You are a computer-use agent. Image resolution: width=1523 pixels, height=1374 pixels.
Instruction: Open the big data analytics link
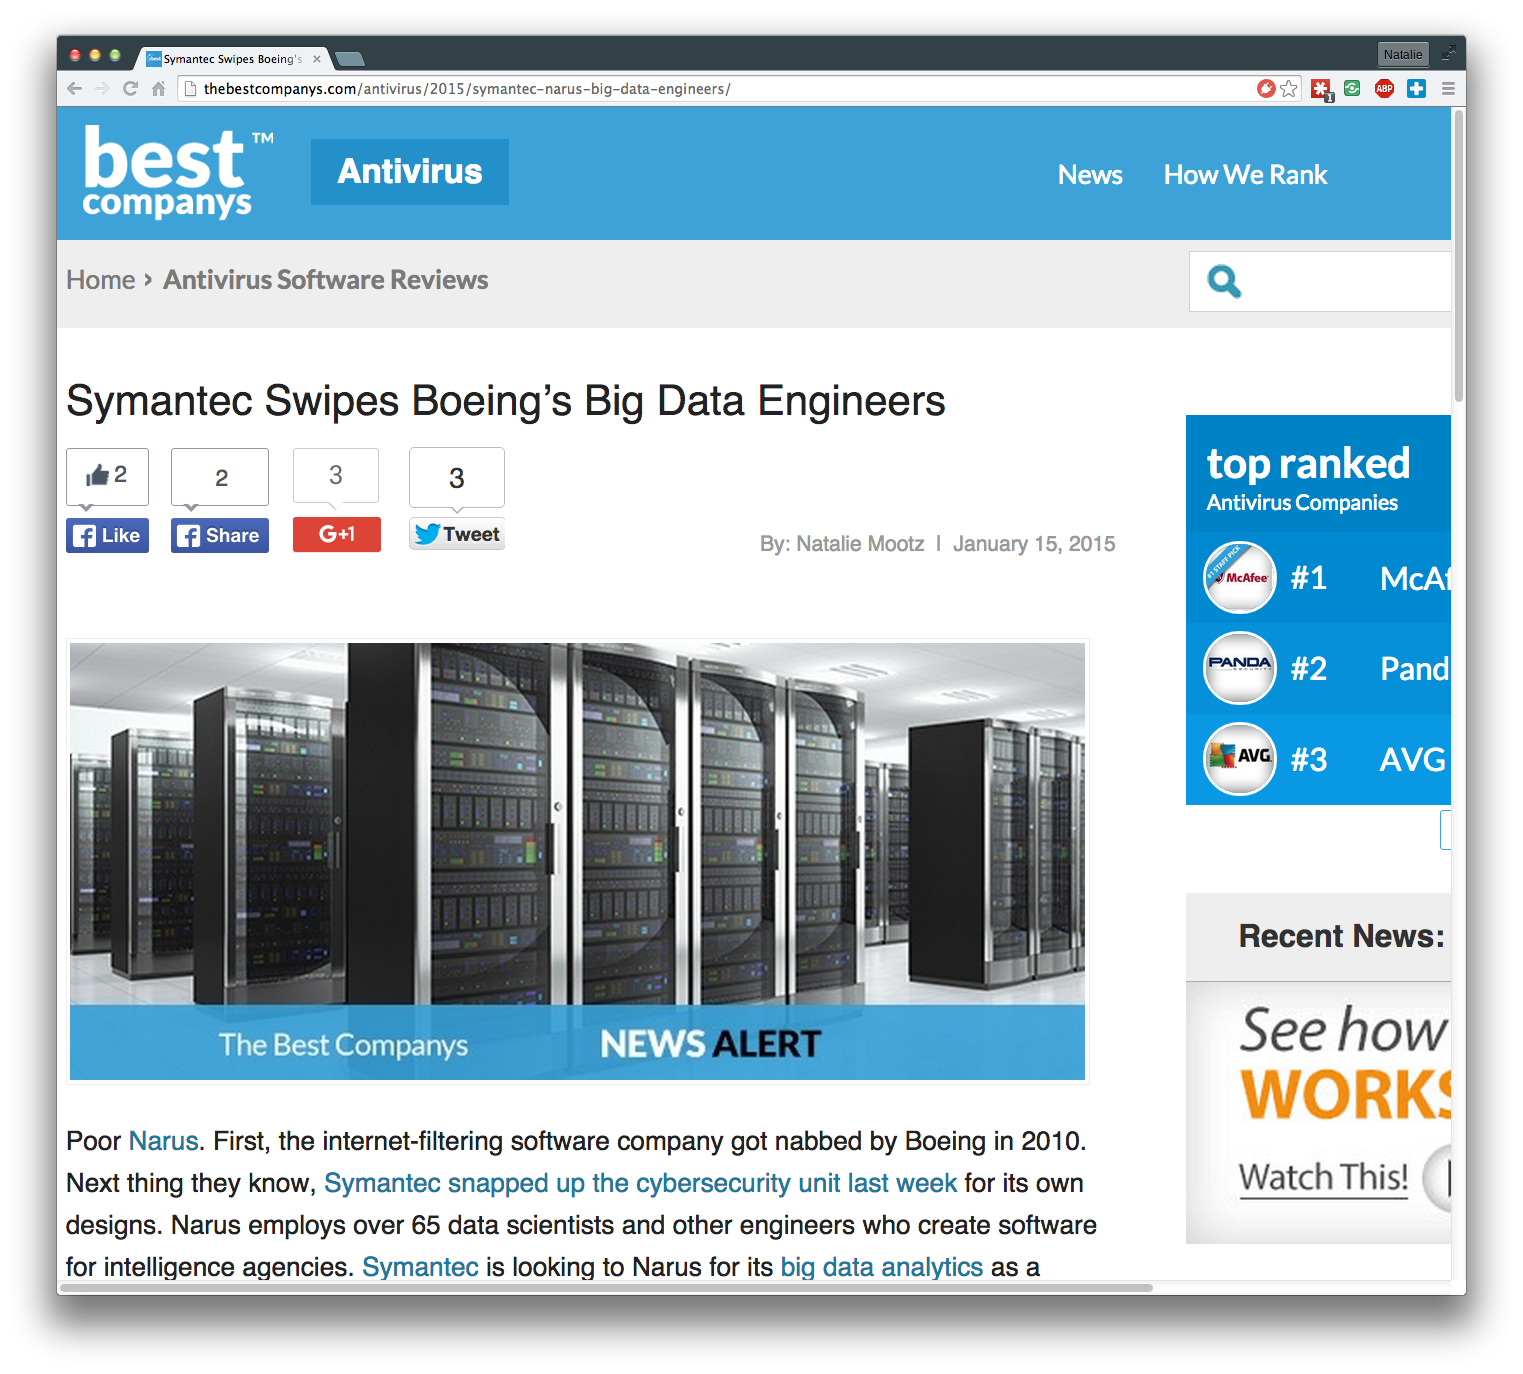[882, 1267]
